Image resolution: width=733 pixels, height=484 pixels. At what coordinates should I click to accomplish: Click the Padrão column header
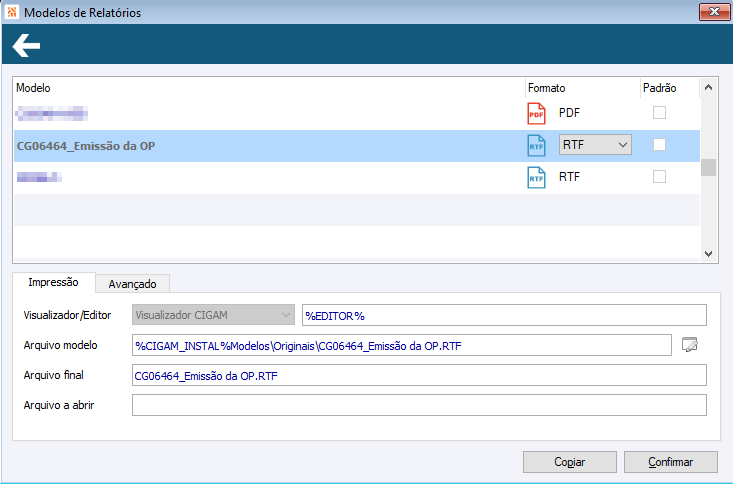click(669, 88)
